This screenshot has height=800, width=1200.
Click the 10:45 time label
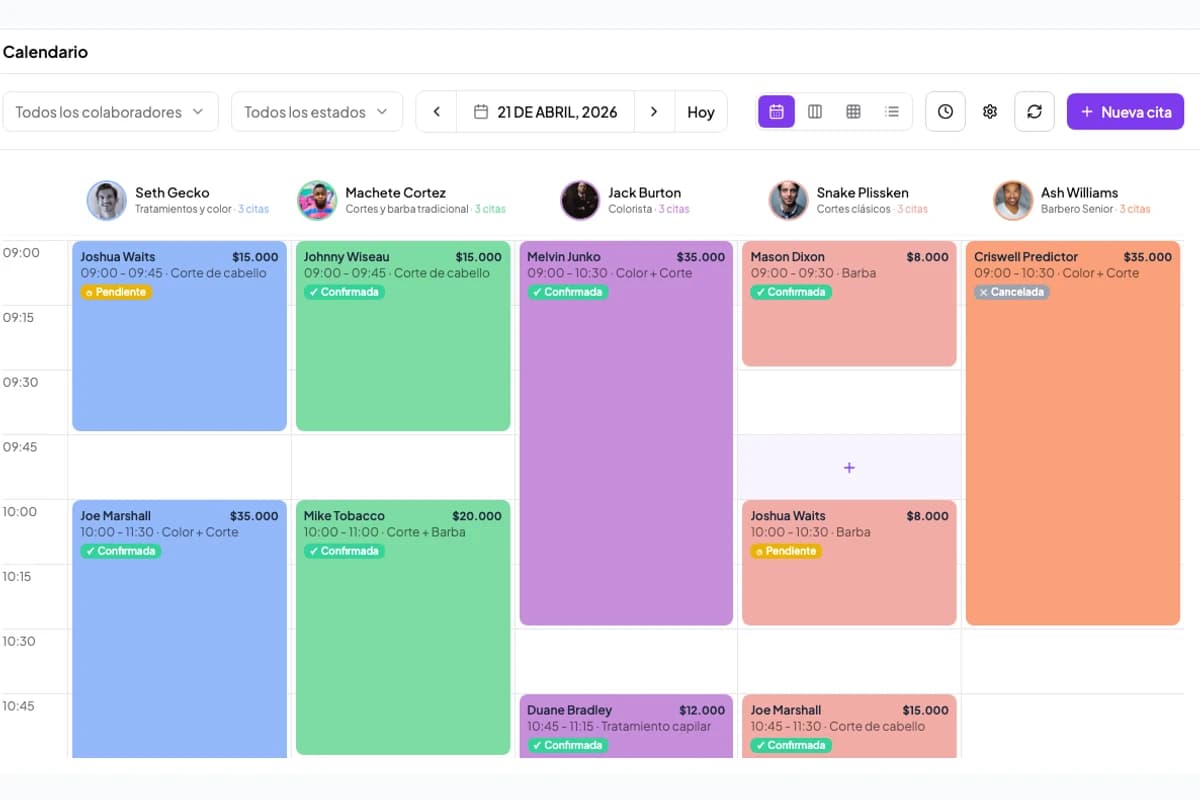pos(19,706)
